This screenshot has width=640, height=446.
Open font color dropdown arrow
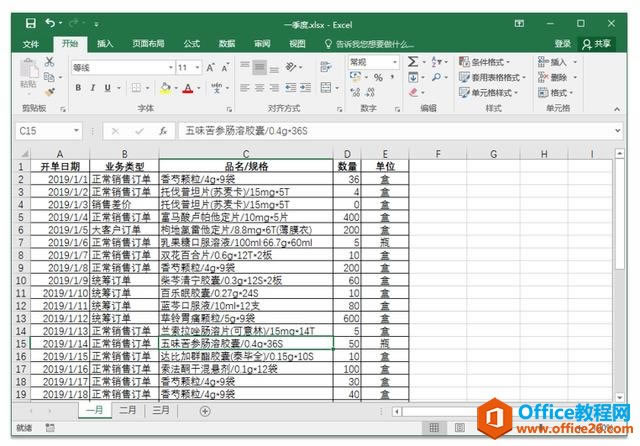(x=199, y=88)
